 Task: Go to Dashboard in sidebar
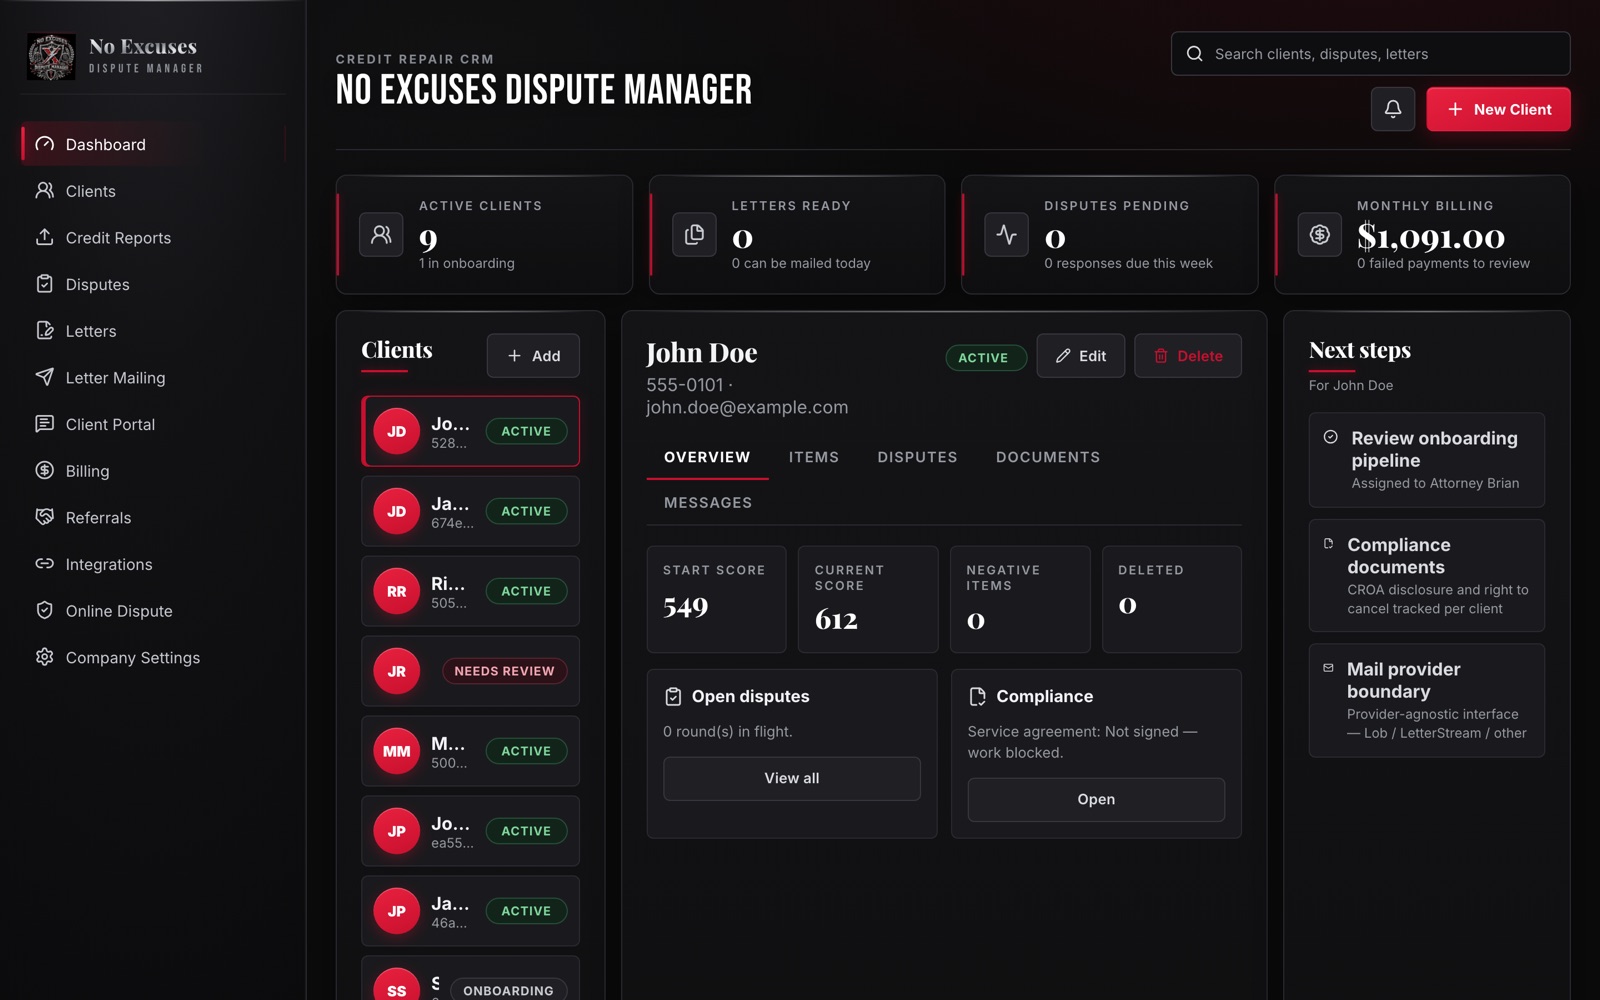tap(153, 144)
